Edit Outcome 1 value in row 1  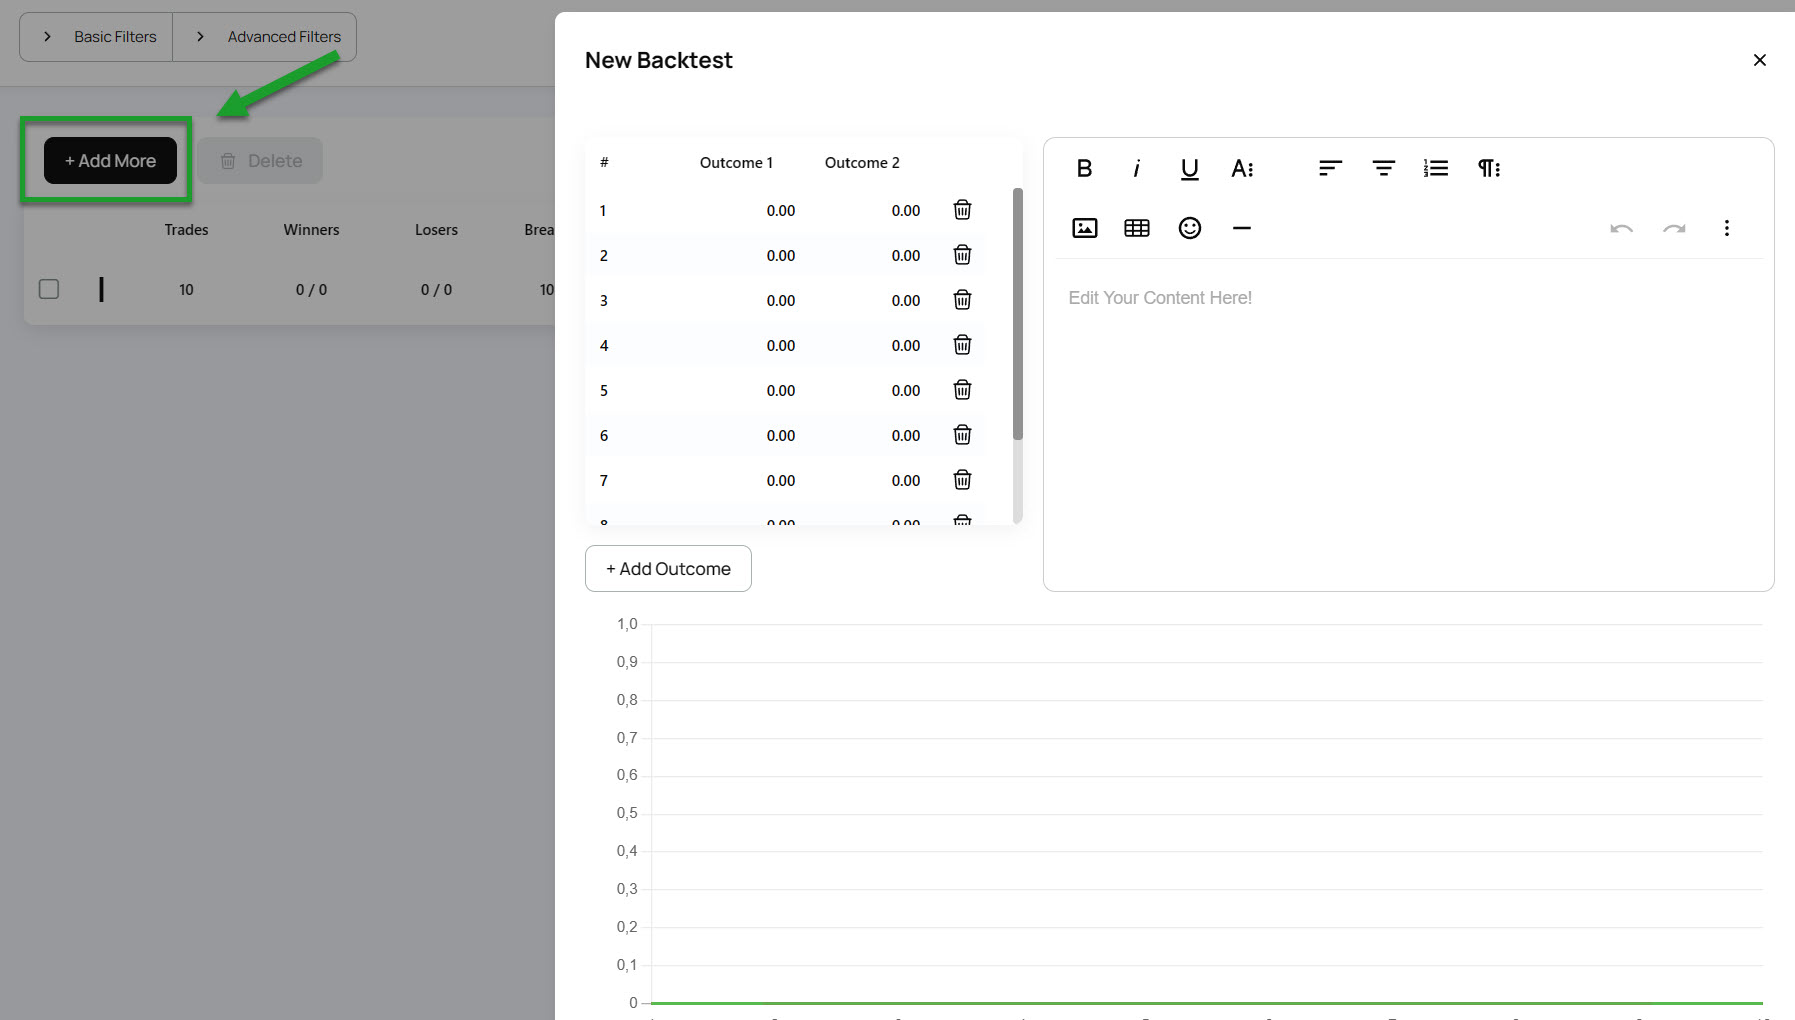click(781, 211)
